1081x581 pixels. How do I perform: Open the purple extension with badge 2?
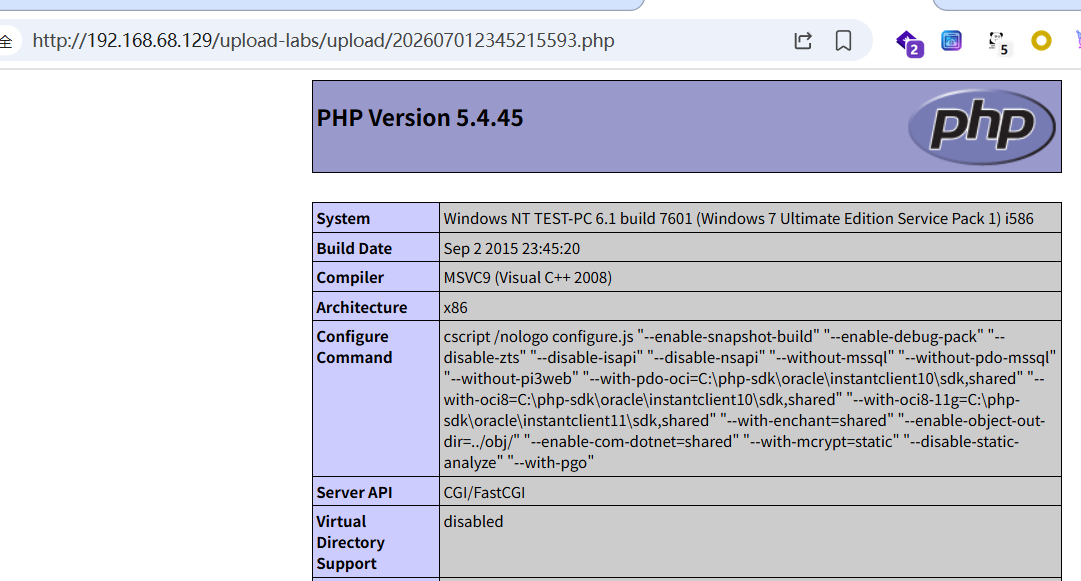coord(909,43)
